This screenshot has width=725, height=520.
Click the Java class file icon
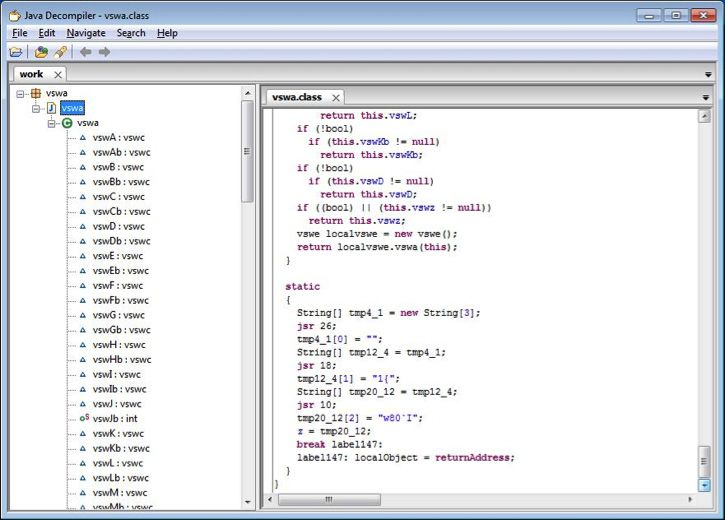[51, 108]
